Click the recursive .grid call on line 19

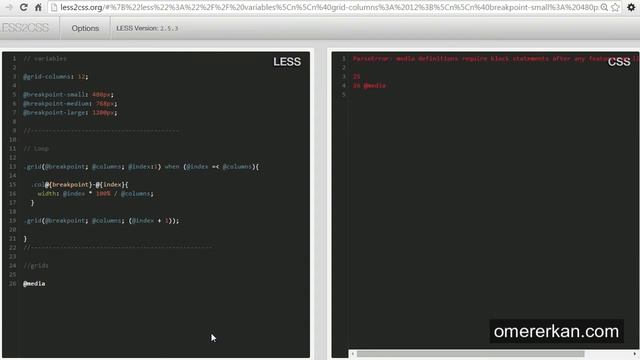click(101, 220)
